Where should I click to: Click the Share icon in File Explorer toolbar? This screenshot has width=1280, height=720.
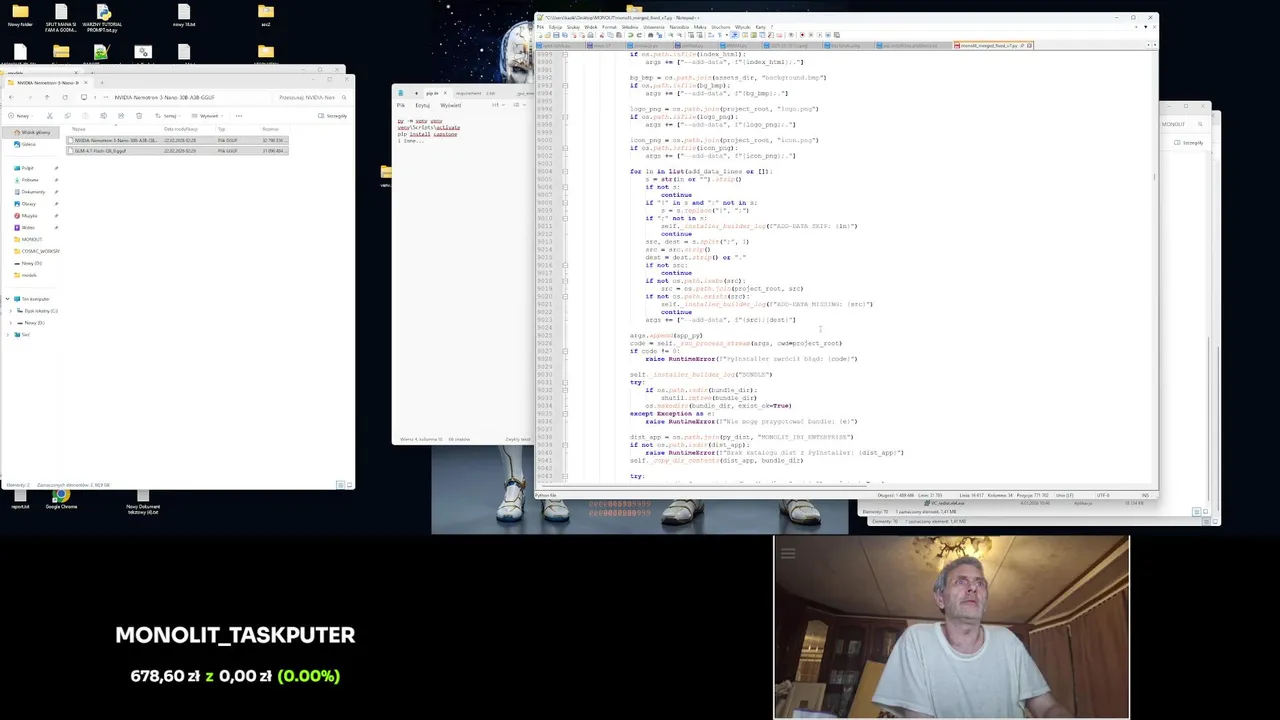(121, 116)
